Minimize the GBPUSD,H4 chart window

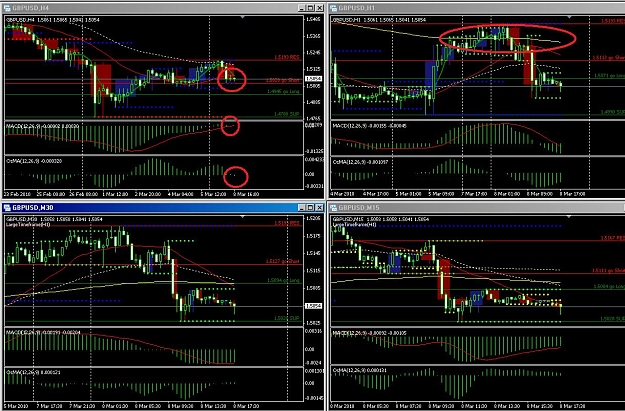click(302, 8)
